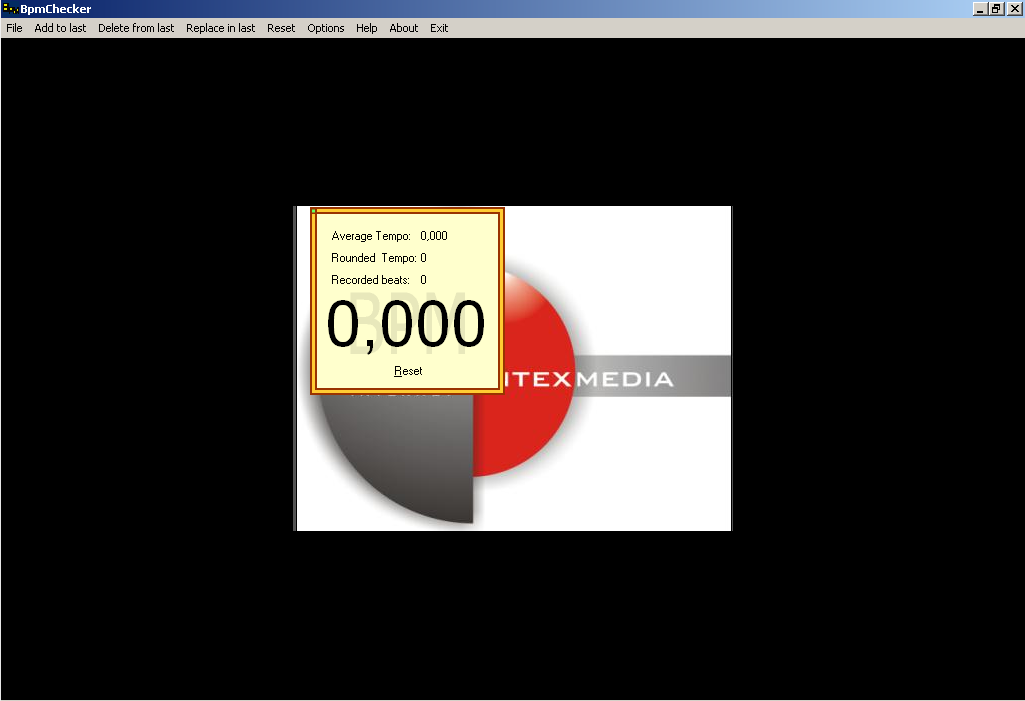Open the Options menu
Image resolution: width=1025 pixels, height=701 pixels.
point(326,28)
